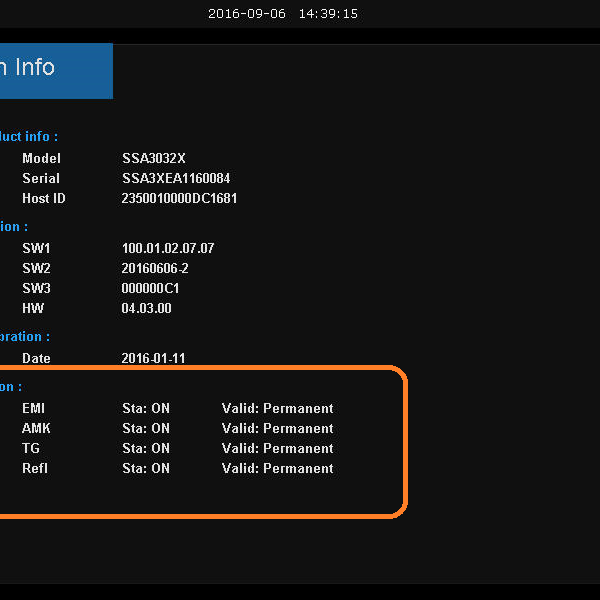Toggle the EMI option Sta: ON status
600x600 pixels.
(146, 408)
